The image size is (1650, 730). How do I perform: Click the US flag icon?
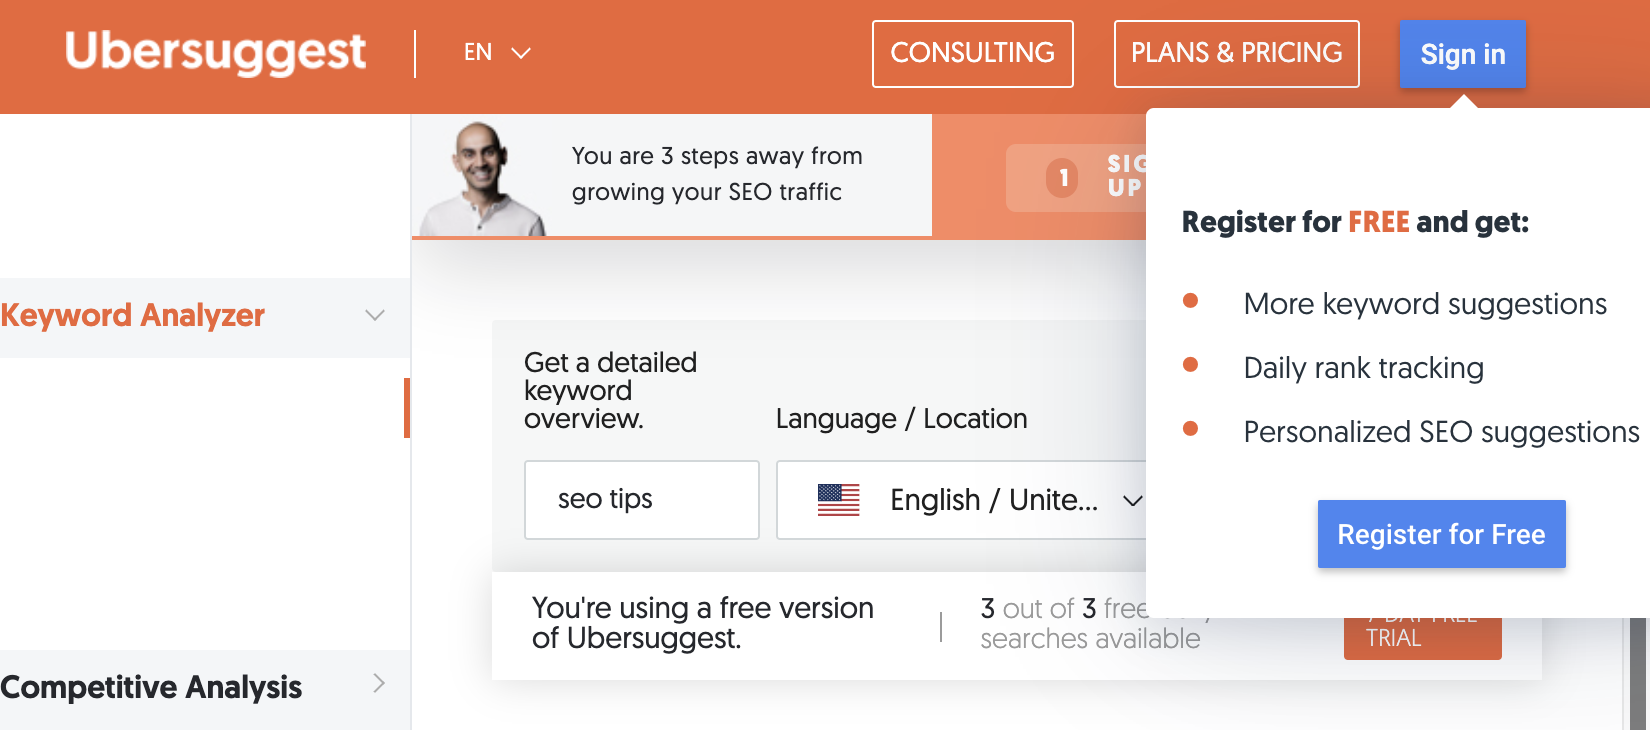click(838, 499)
